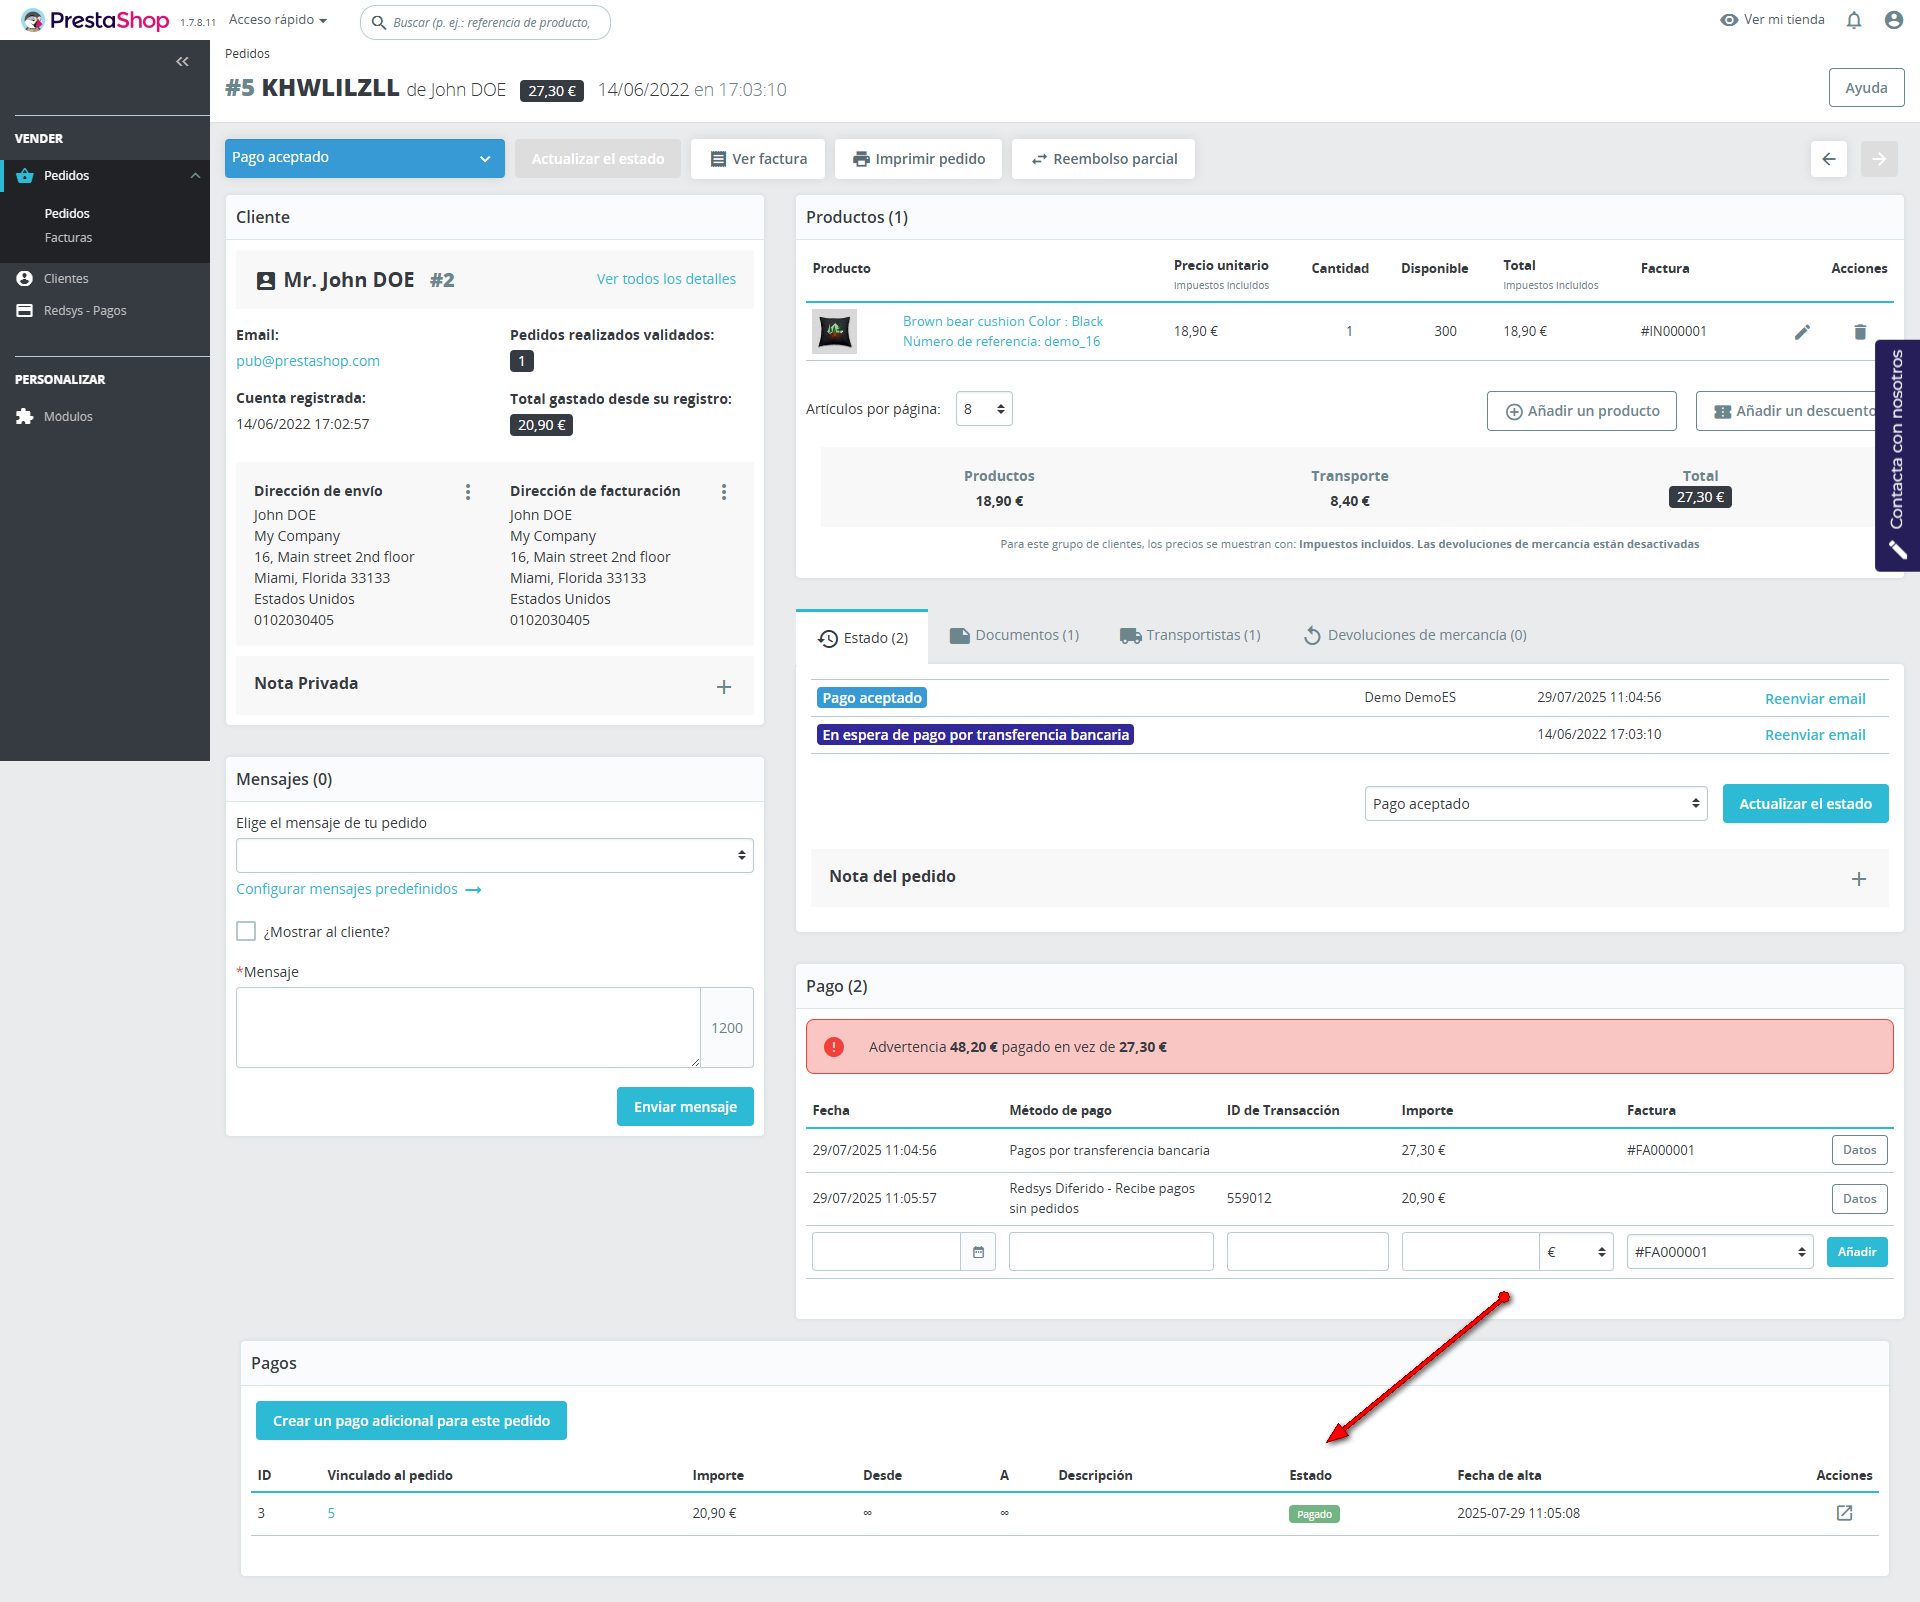
Task: Open the user account profile icon
Action: (1893, 20)
